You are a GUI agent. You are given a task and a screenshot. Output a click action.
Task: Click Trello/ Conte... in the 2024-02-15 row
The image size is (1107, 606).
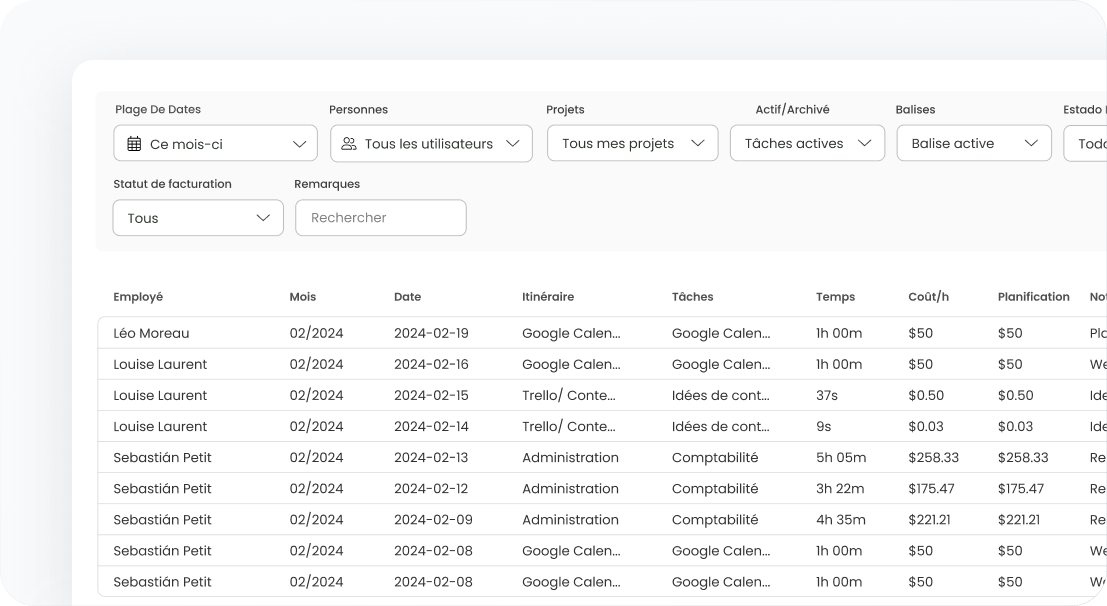pyautogui.click(x=569, y=396)
